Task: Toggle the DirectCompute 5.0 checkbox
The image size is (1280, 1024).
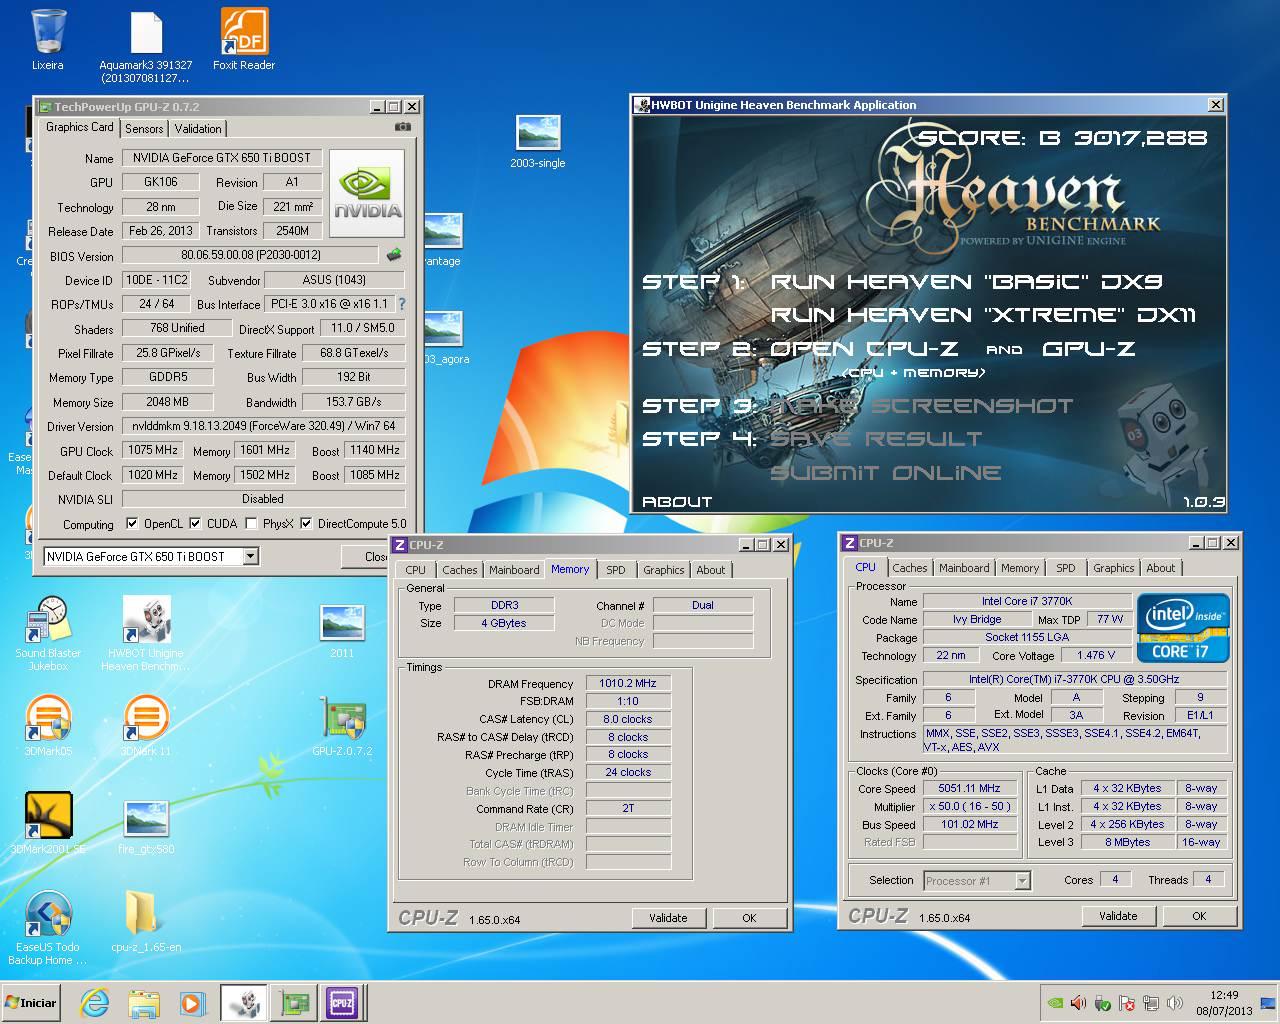Action: pyautogui.click(x=307, y=523)
